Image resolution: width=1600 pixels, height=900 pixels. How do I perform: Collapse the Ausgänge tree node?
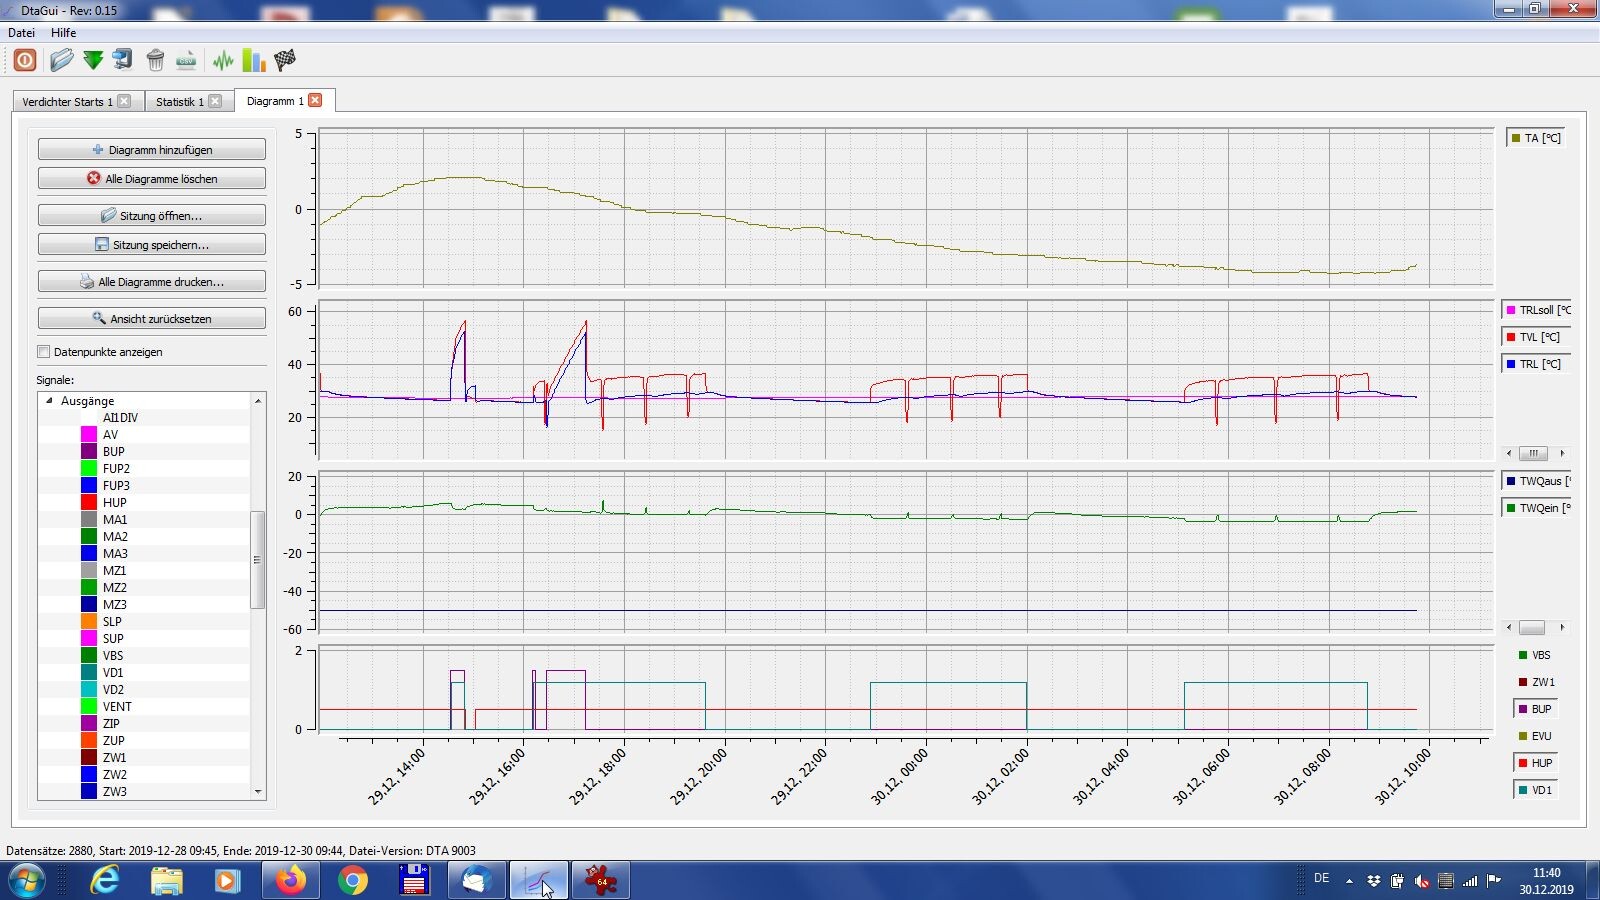(49, 401)
